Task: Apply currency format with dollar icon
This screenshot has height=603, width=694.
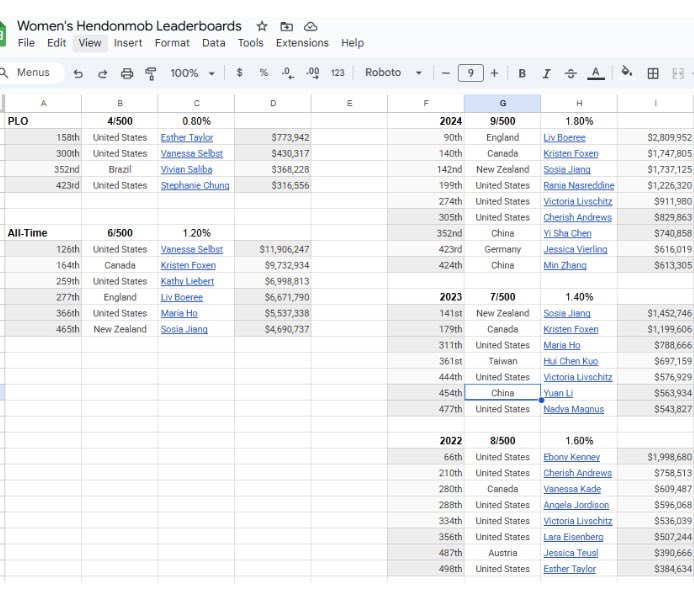Action: pos(239,73)
